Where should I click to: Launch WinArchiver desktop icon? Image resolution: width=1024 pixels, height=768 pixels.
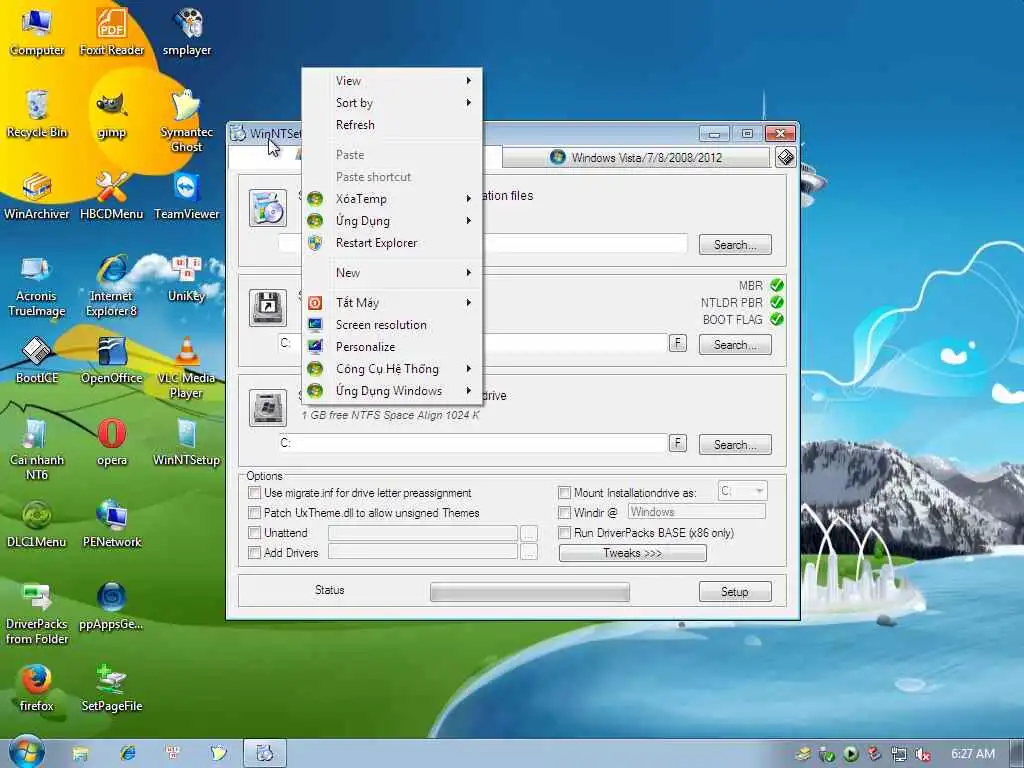coord(37,196)
